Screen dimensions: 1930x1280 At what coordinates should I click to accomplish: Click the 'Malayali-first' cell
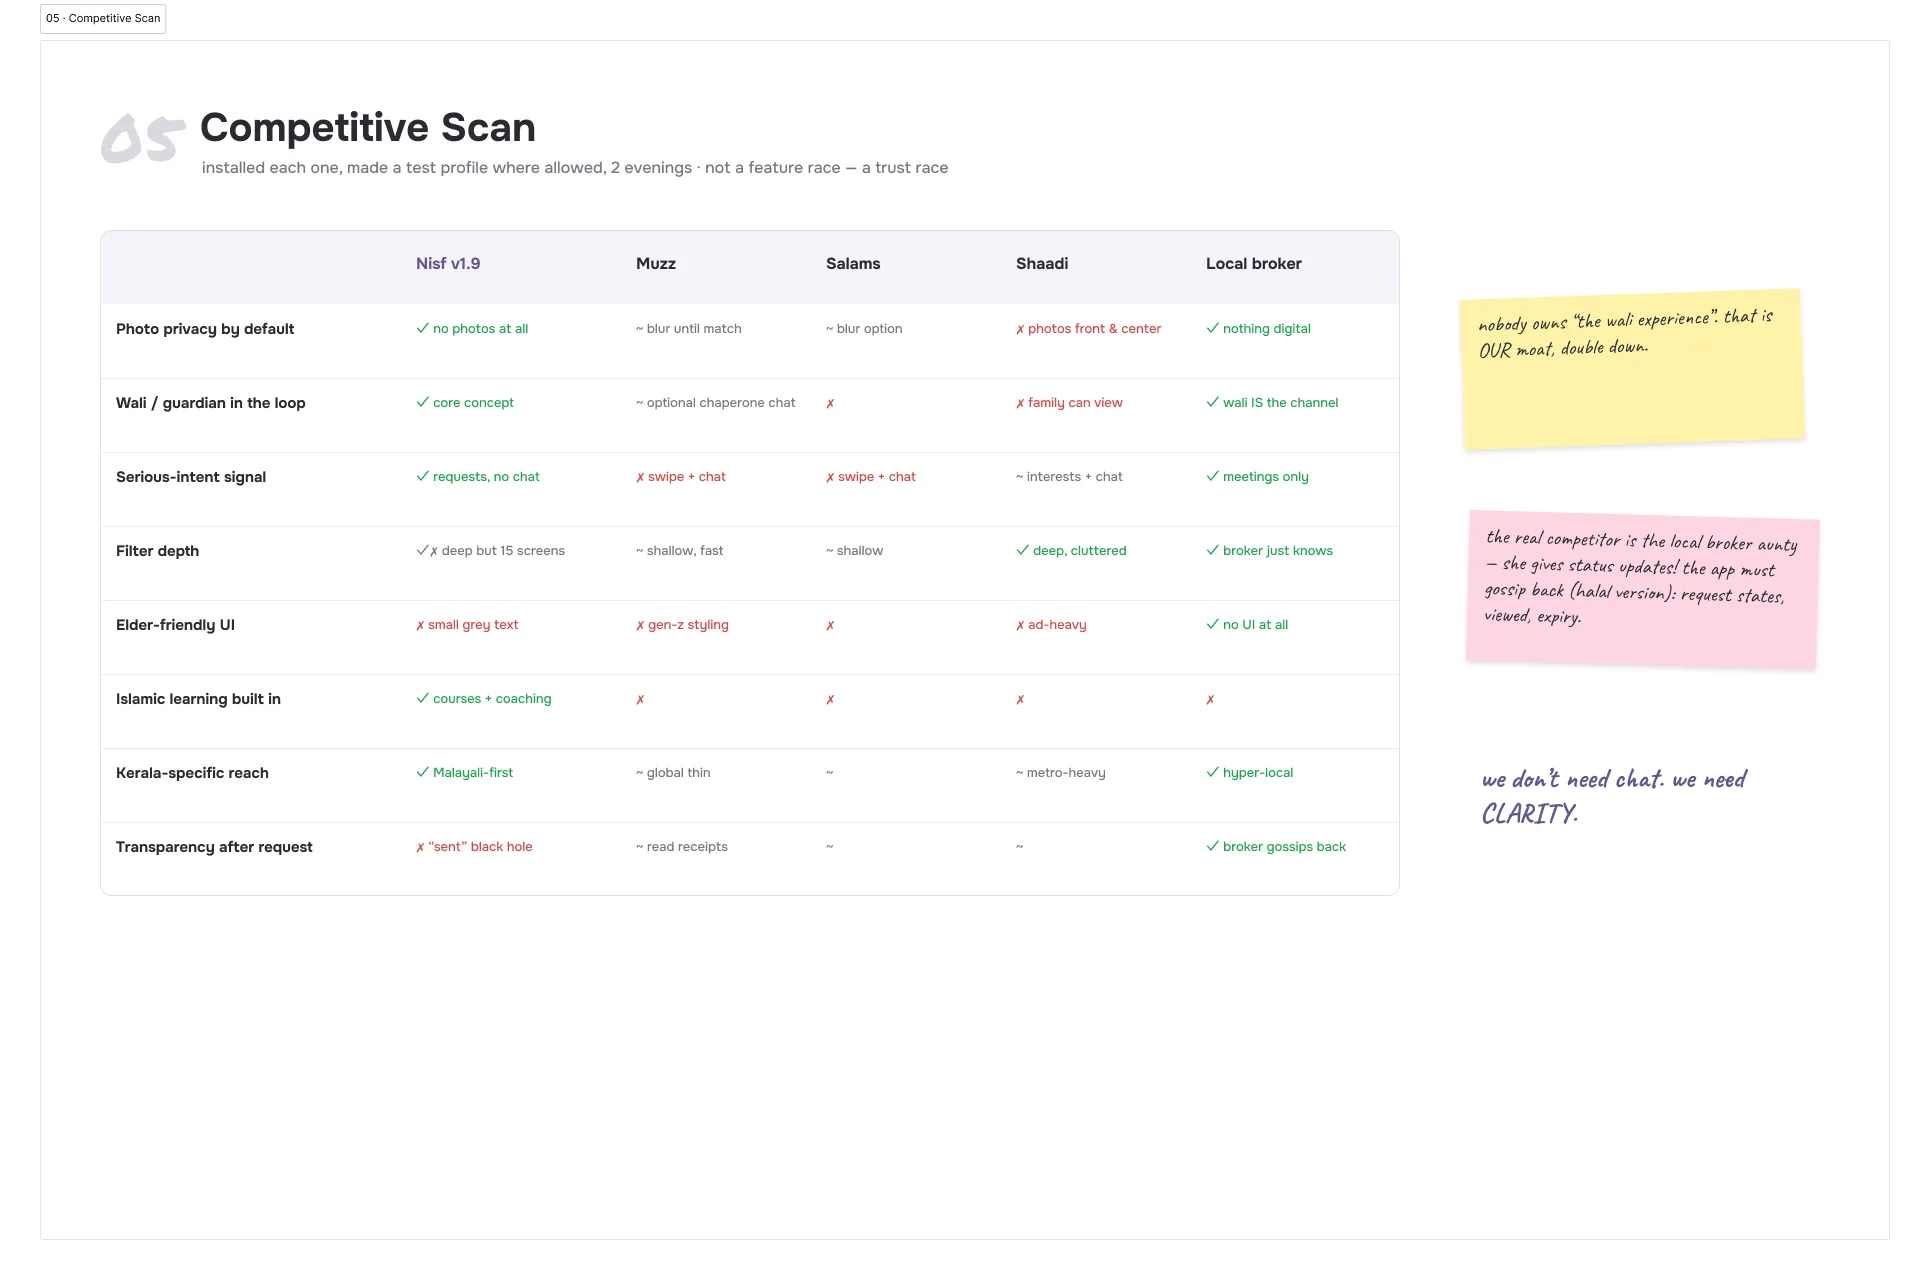pos(464,773)
